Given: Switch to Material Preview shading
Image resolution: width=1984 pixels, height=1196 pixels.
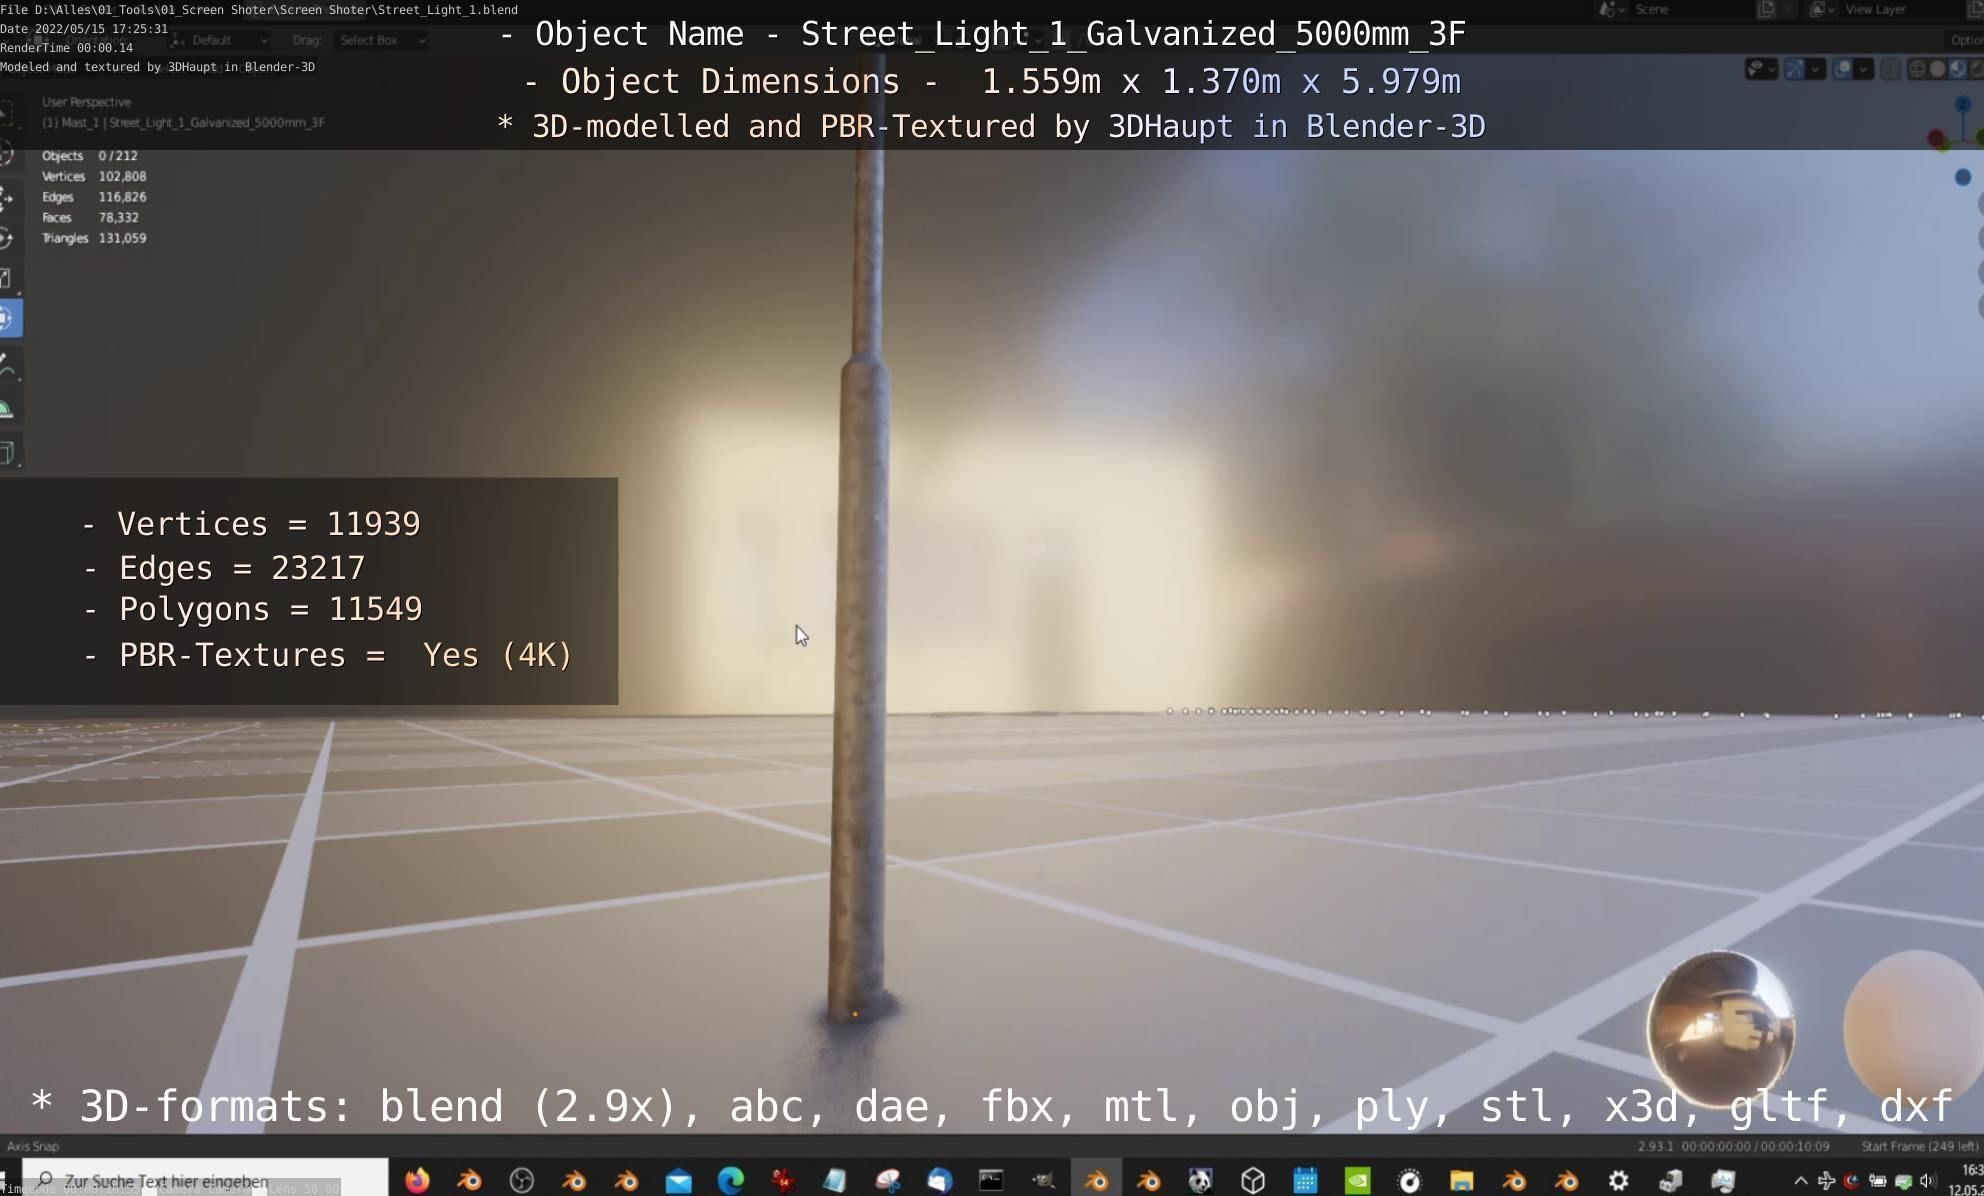Looking at the screenshot, I should (1957, 69).
